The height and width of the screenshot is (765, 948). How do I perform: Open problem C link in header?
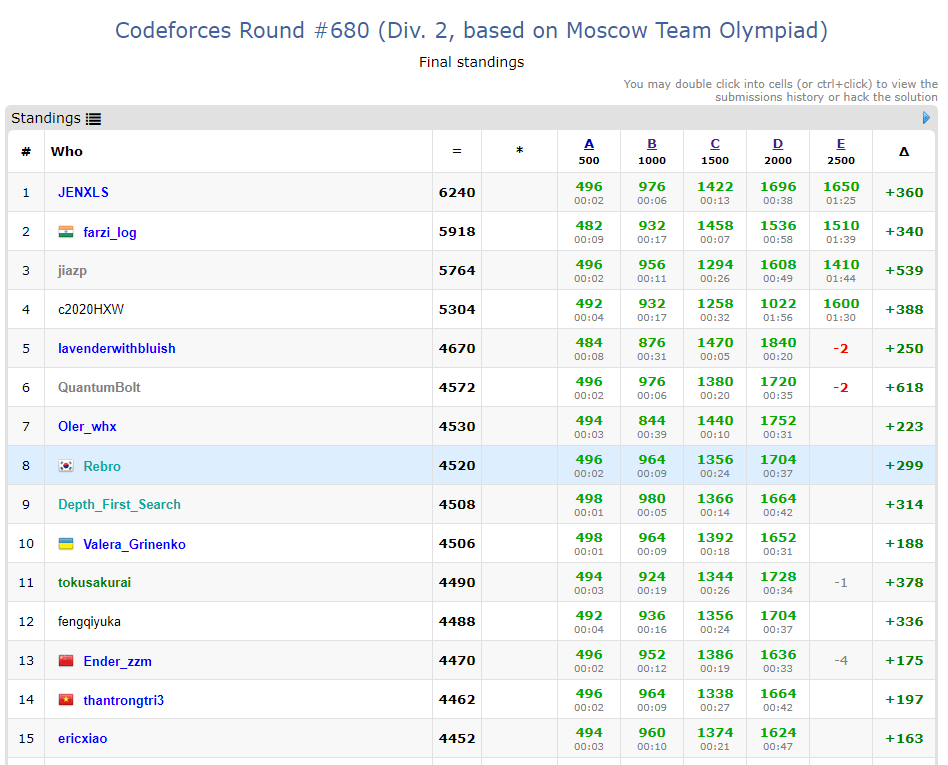pos(715,144)
